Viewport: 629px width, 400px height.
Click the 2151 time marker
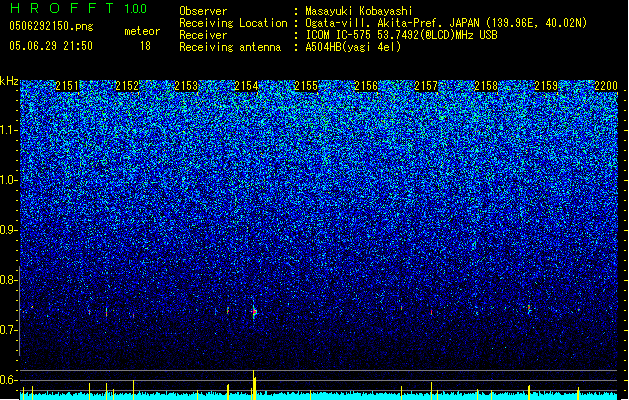tap(67, 86)
